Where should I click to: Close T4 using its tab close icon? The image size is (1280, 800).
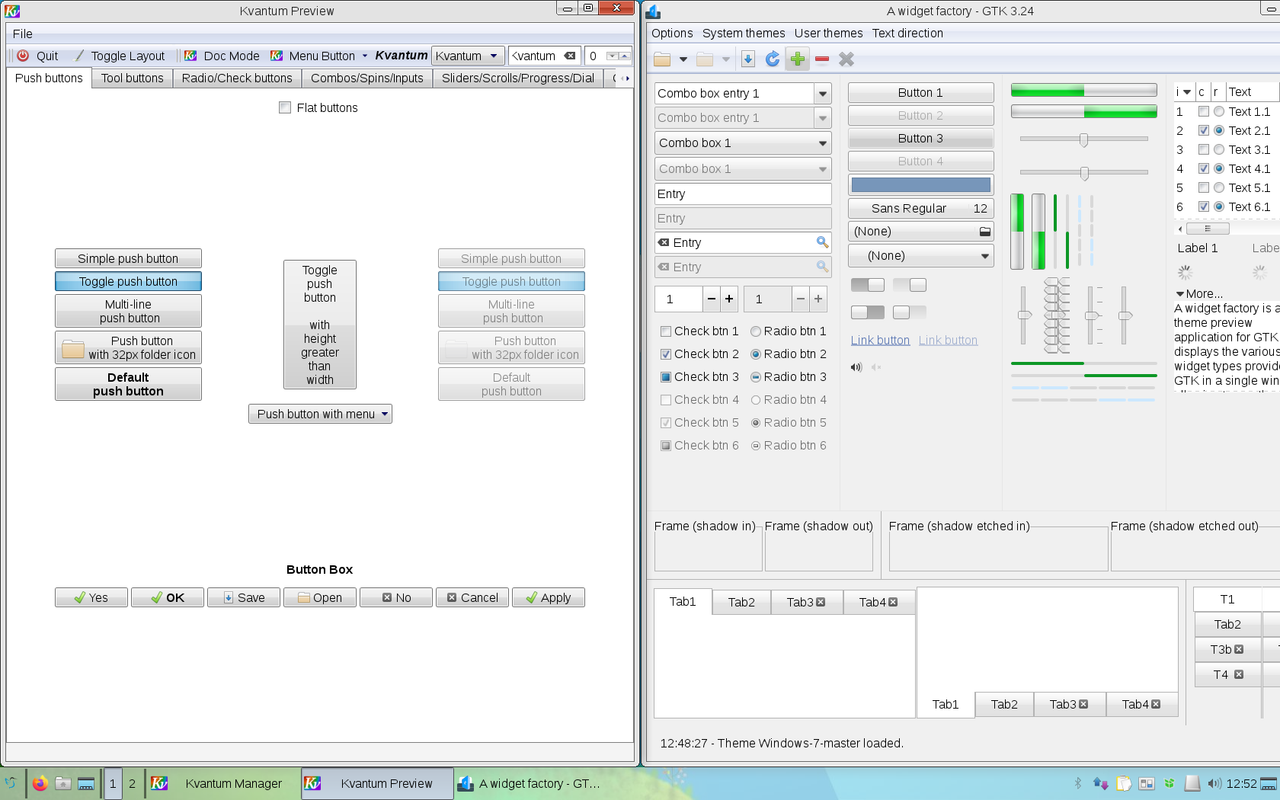(1239, 674)
